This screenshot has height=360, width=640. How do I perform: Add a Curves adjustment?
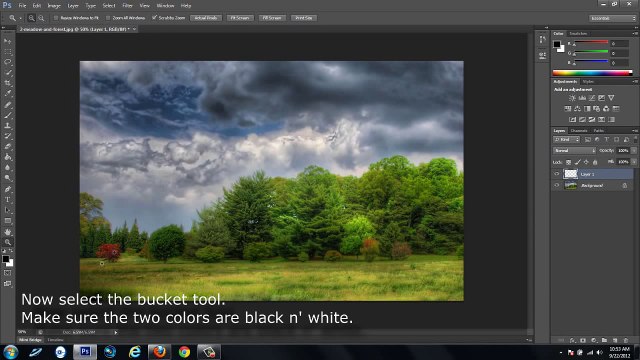(592, 98)
